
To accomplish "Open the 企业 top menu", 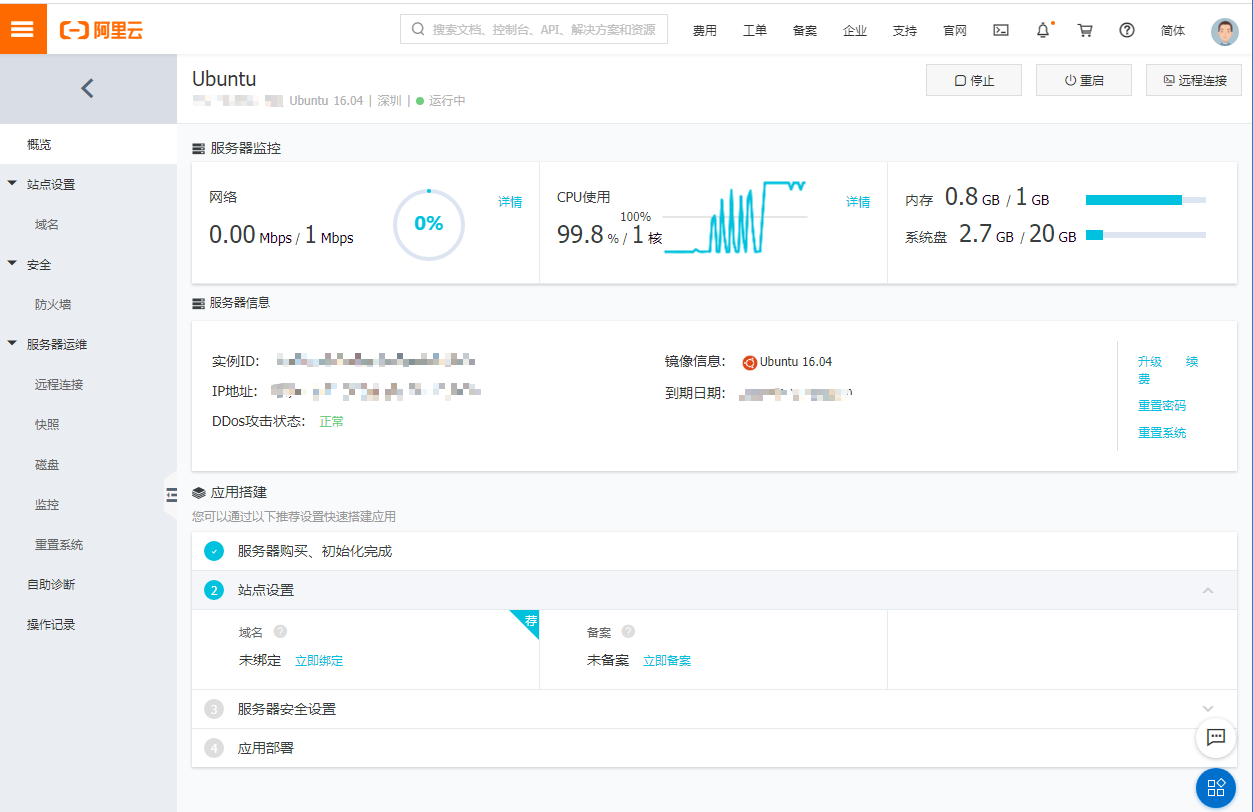I will 855,30.
